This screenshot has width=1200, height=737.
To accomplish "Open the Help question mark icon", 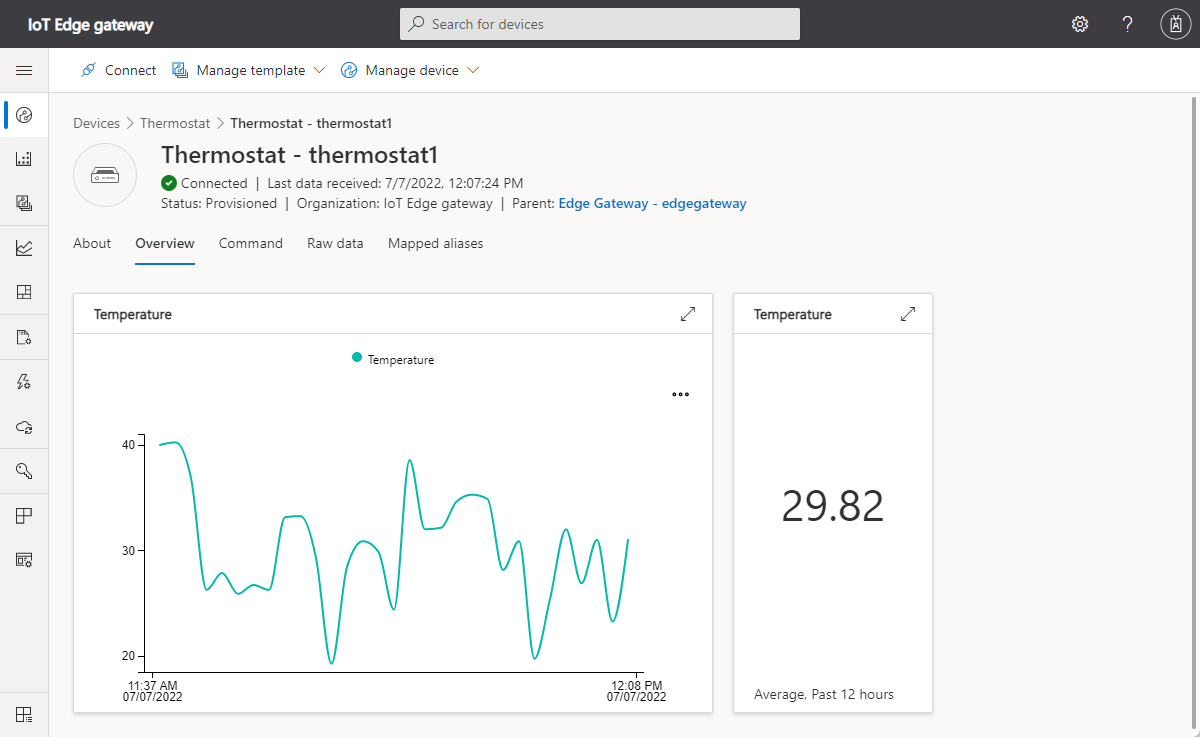I will click(x=1127, y=24).
